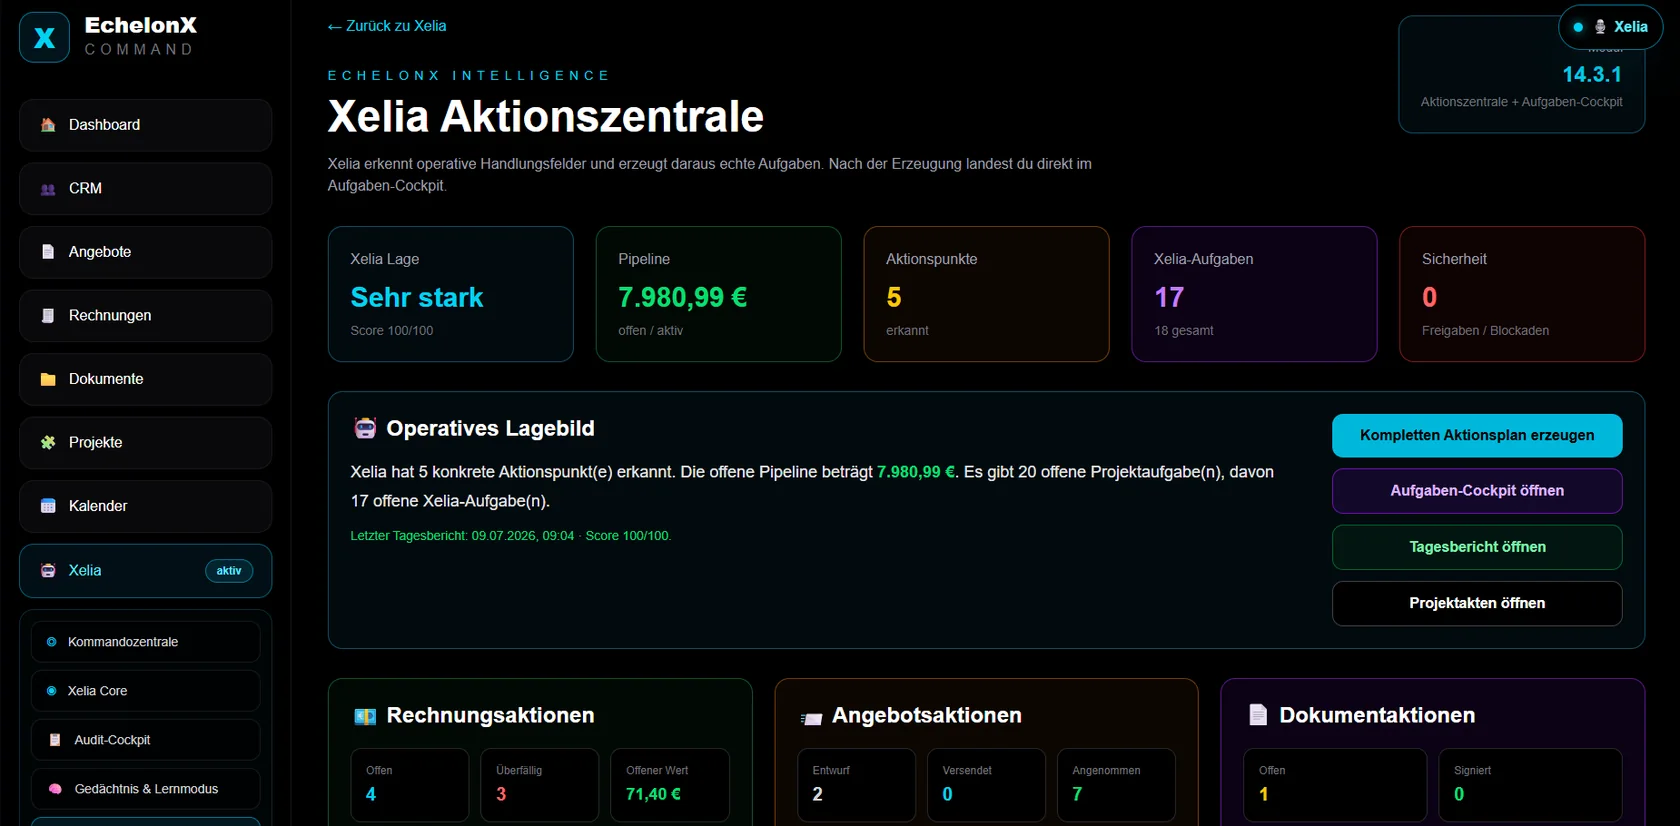The width and height of the screenshot is (1680, 826).
Task: Click the Rechnungsaktionen money icon
Action: 365,716
